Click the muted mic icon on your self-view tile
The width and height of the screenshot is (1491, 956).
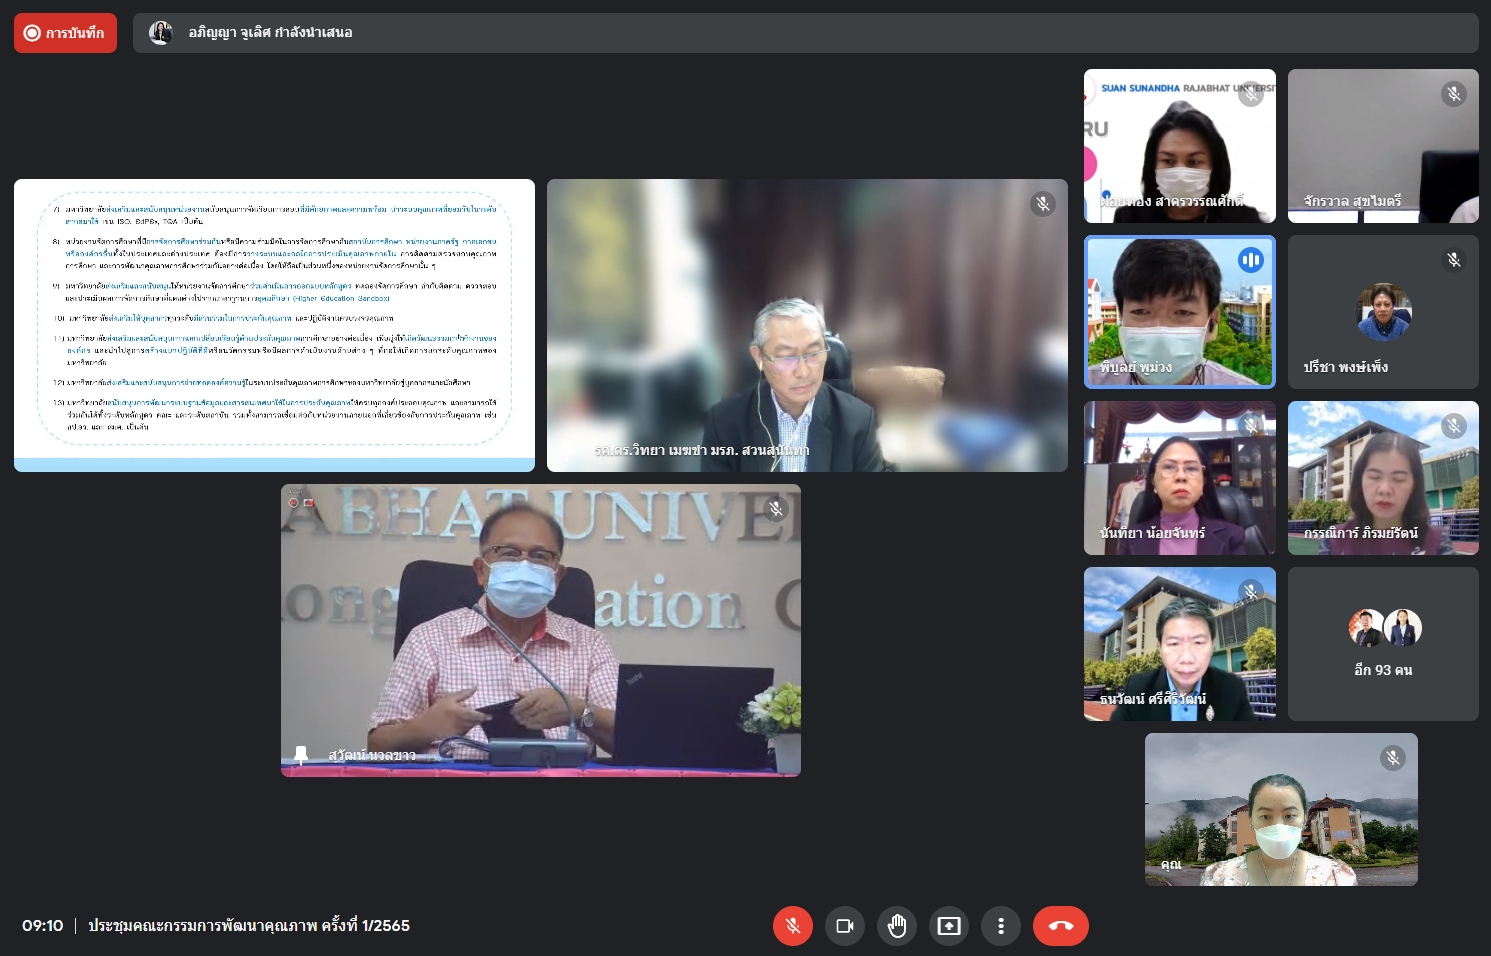click(1392, 758)
